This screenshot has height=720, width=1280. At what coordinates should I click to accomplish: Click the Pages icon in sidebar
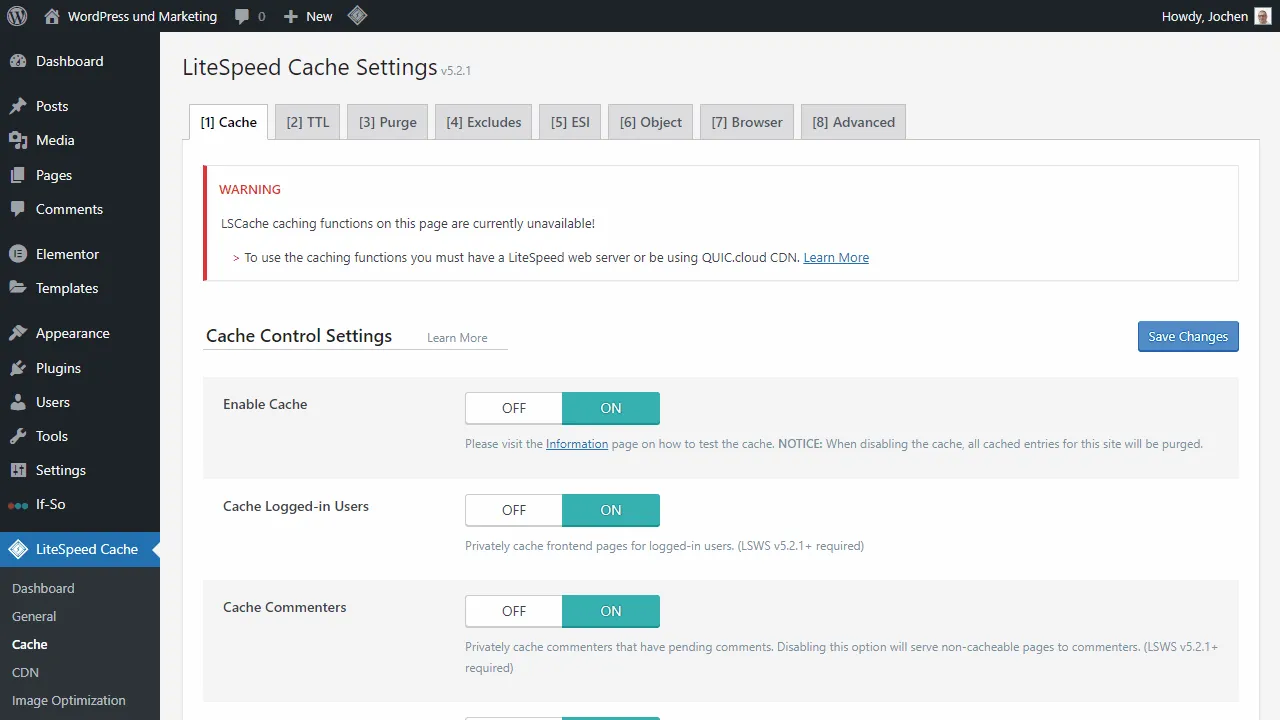click(x=18, y=175)
